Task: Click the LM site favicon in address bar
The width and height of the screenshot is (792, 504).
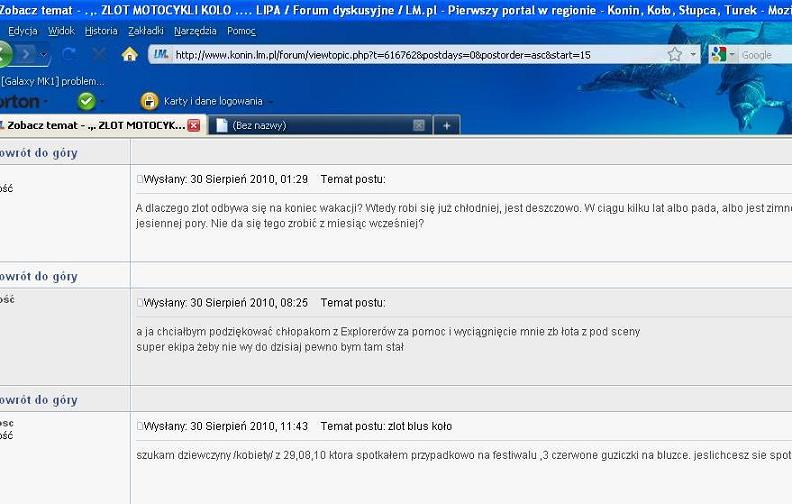Action: coord(161,54)
